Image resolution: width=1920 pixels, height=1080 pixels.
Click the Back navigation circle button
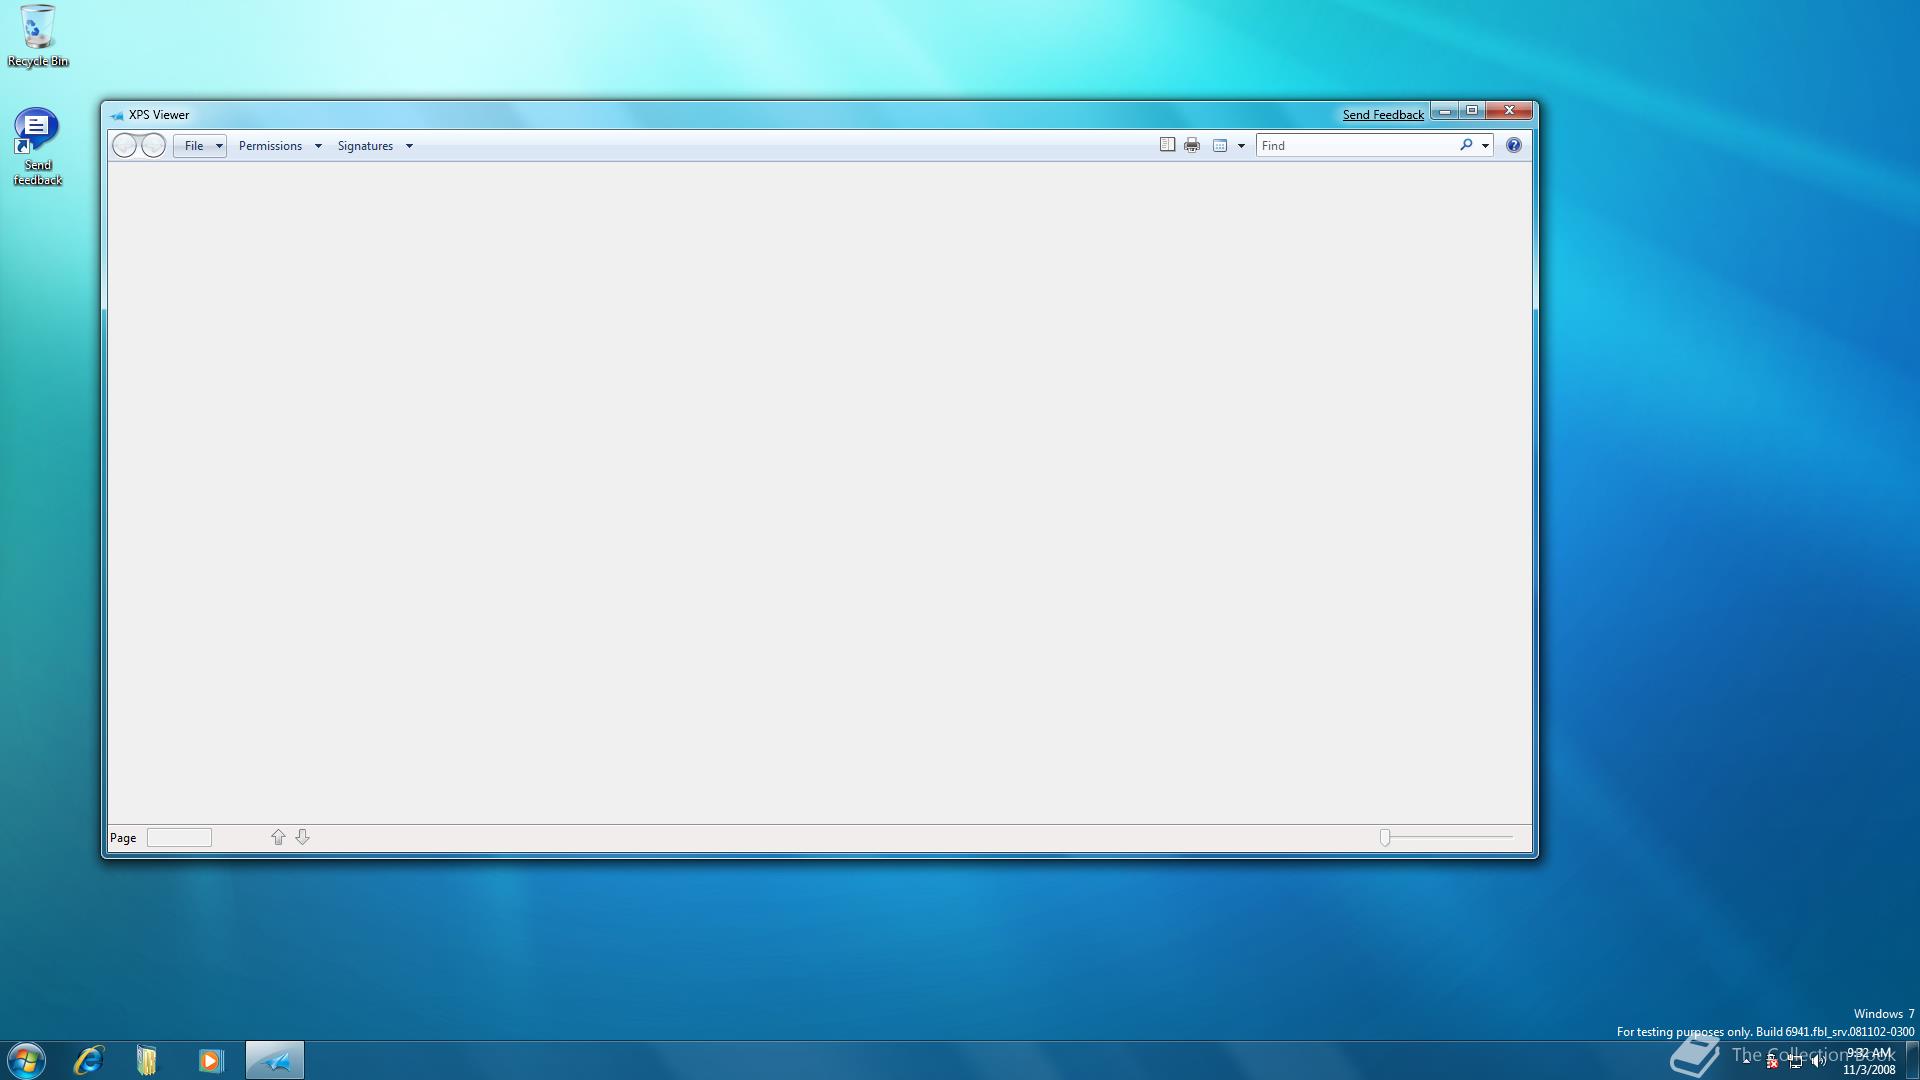coord(125,146)
